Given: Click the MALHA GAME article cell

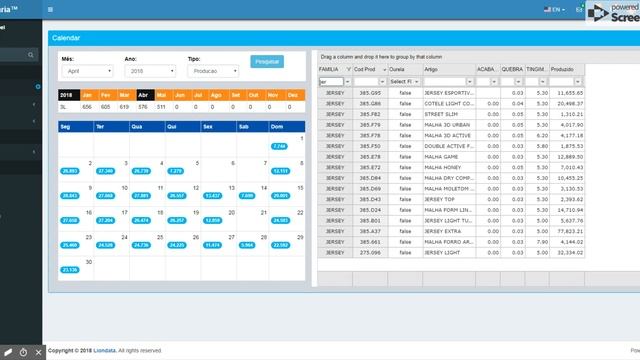Looking at the screenshot, I should tap(449, 157).
